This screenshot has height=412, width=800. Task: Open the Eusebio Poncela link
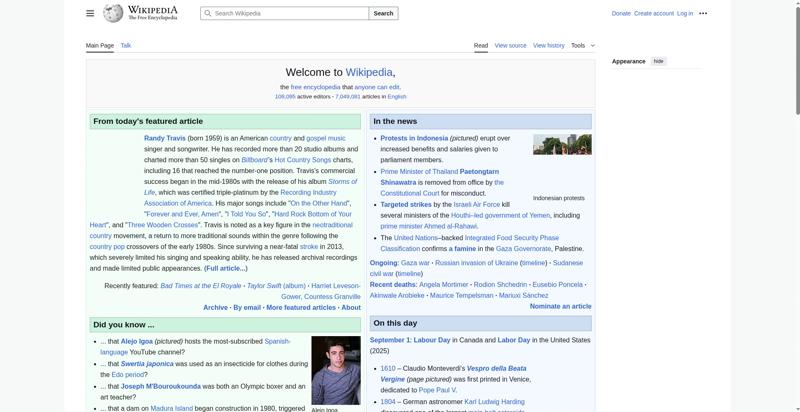(x=558, y=285)
